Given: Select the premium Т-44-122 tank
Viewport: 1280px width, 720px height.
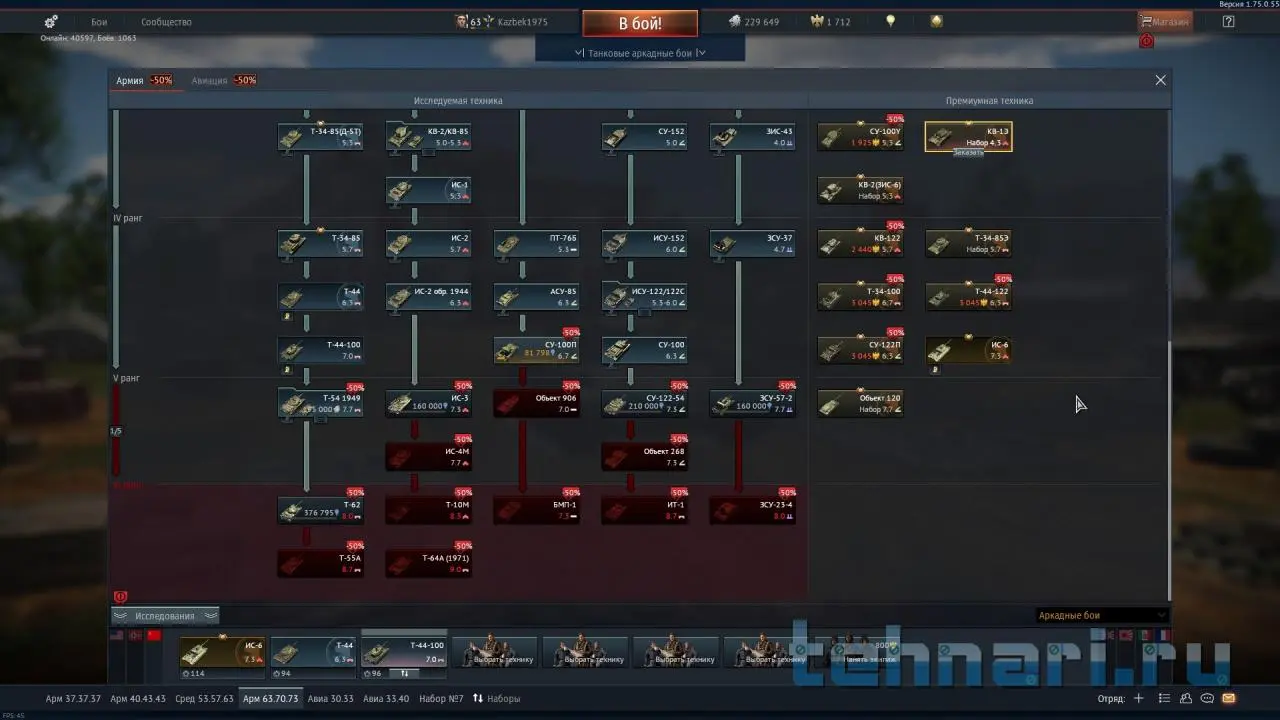Looking at the screenshot, I should coord(968,297).
